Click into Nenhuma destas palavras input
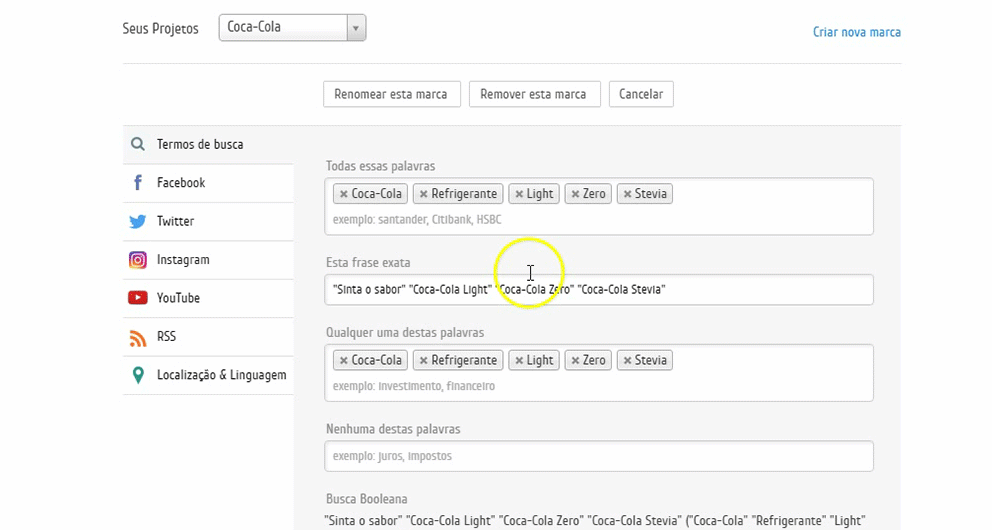 click(598, 456)
